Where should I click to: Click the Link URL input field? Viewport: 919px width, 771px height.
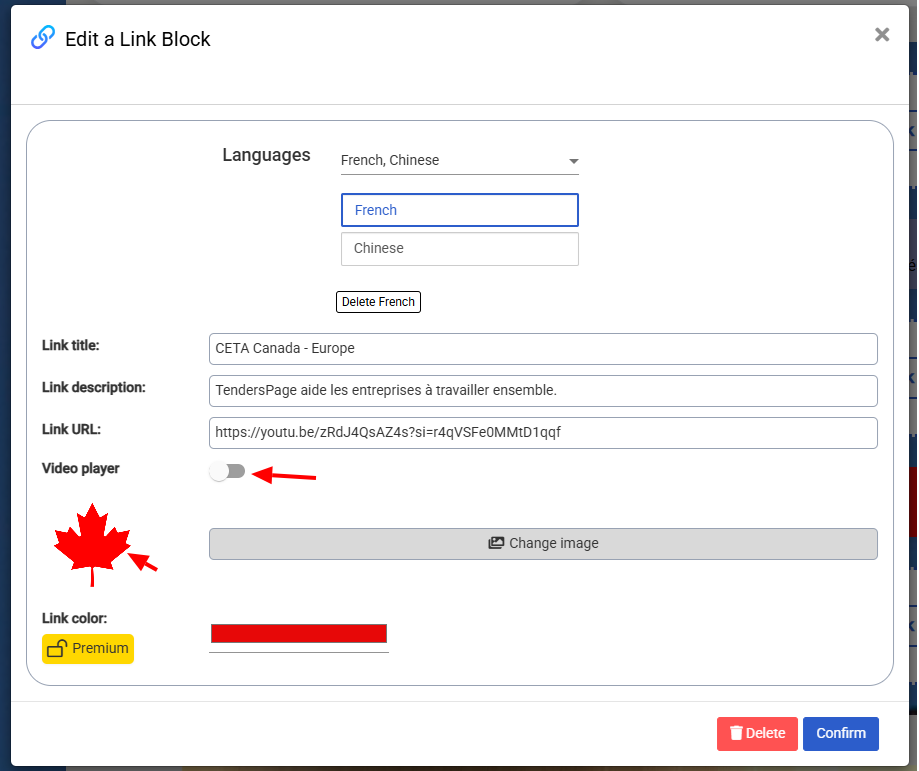[x=542, y=433]
